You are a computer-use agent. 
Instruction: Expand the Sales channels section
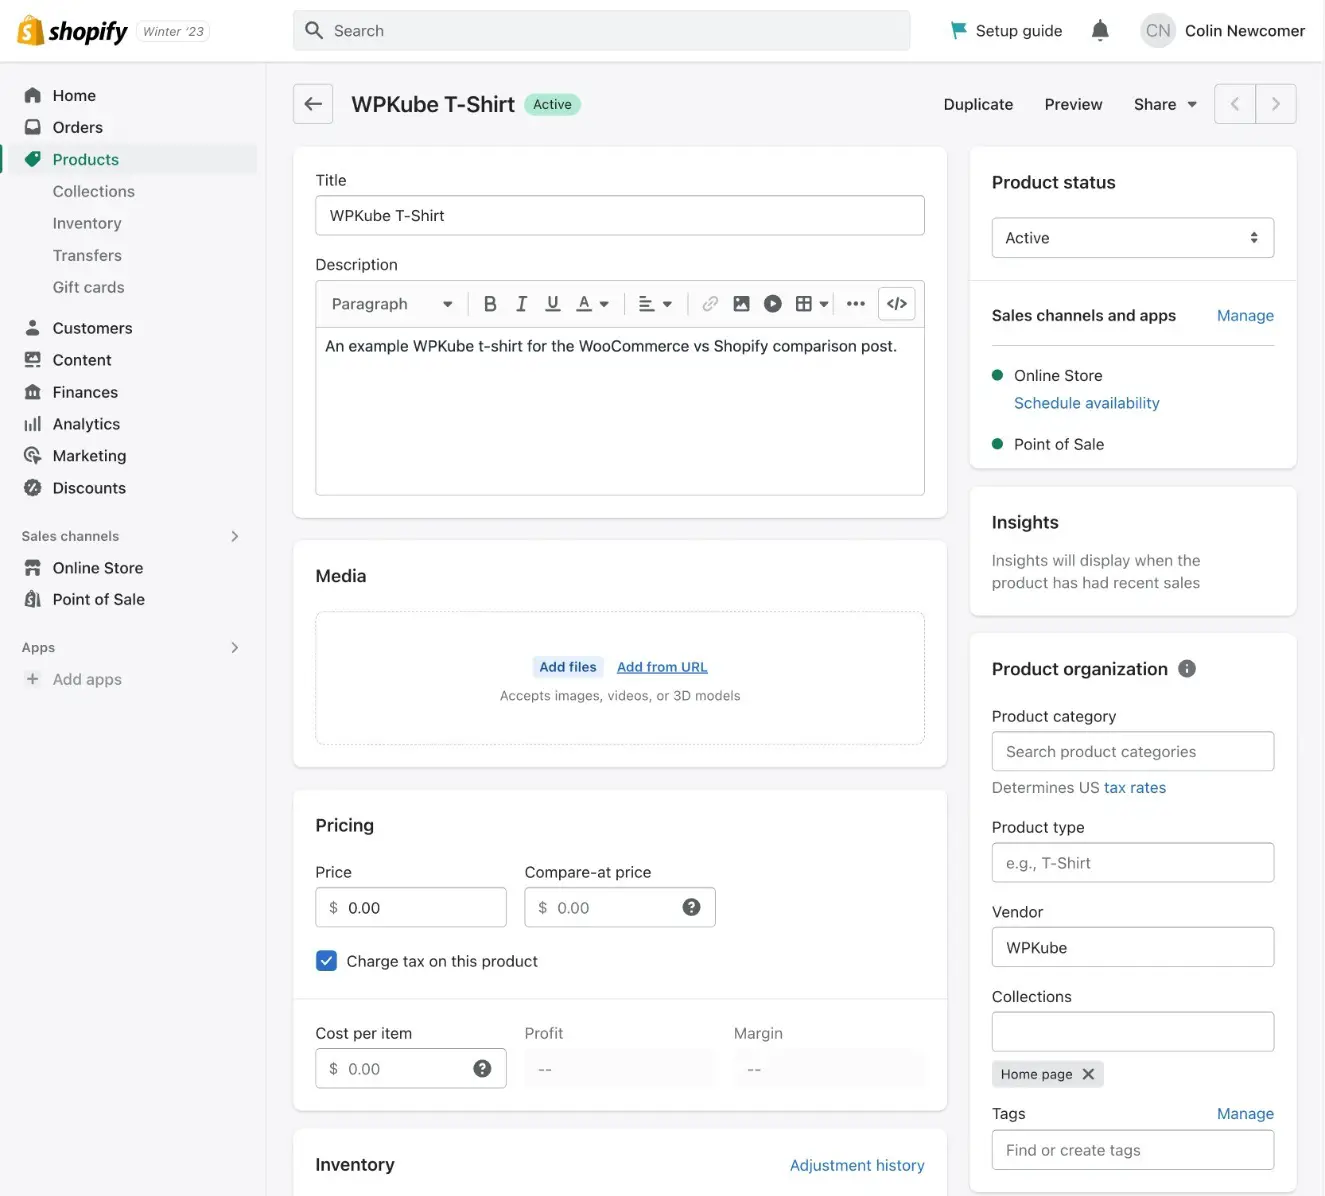[x=235, y=536]
